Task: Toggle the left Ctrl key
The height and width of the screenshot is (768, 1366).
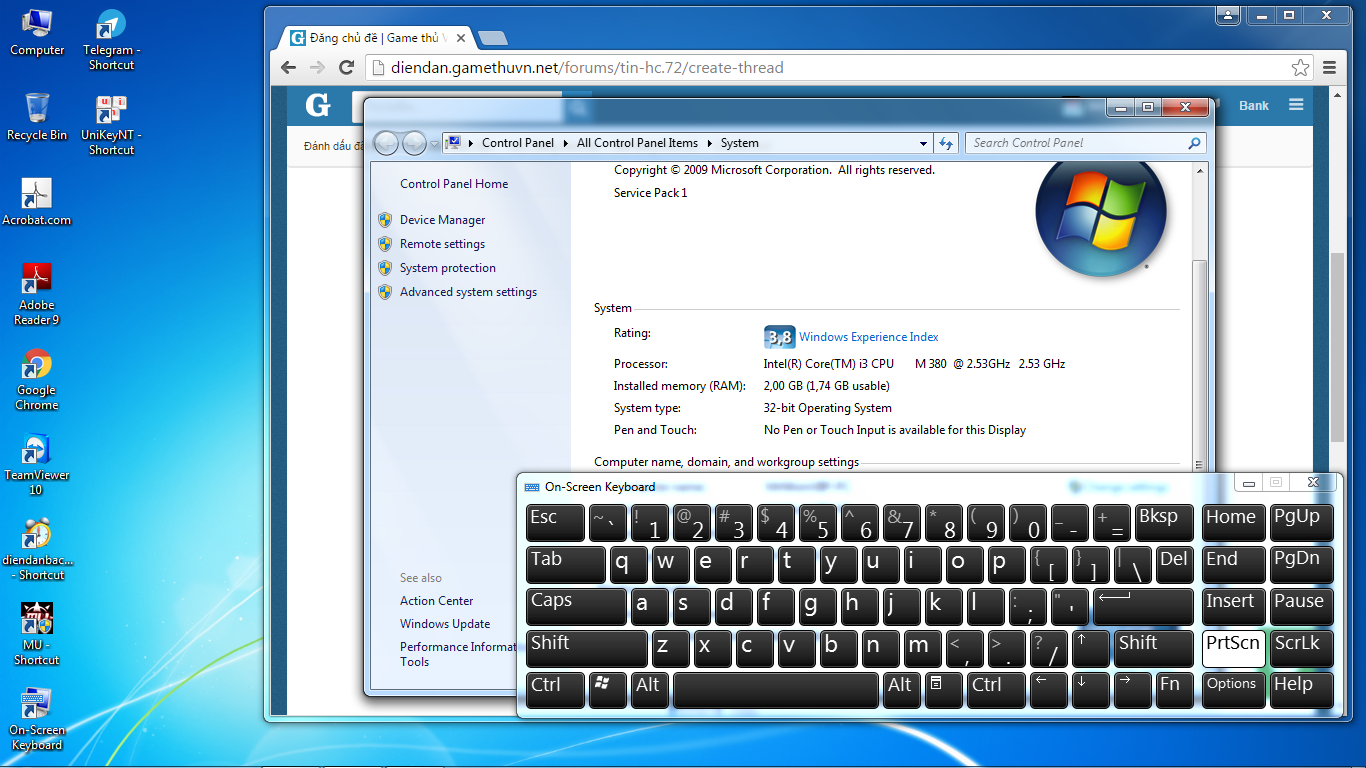Action: pos(555,690)
